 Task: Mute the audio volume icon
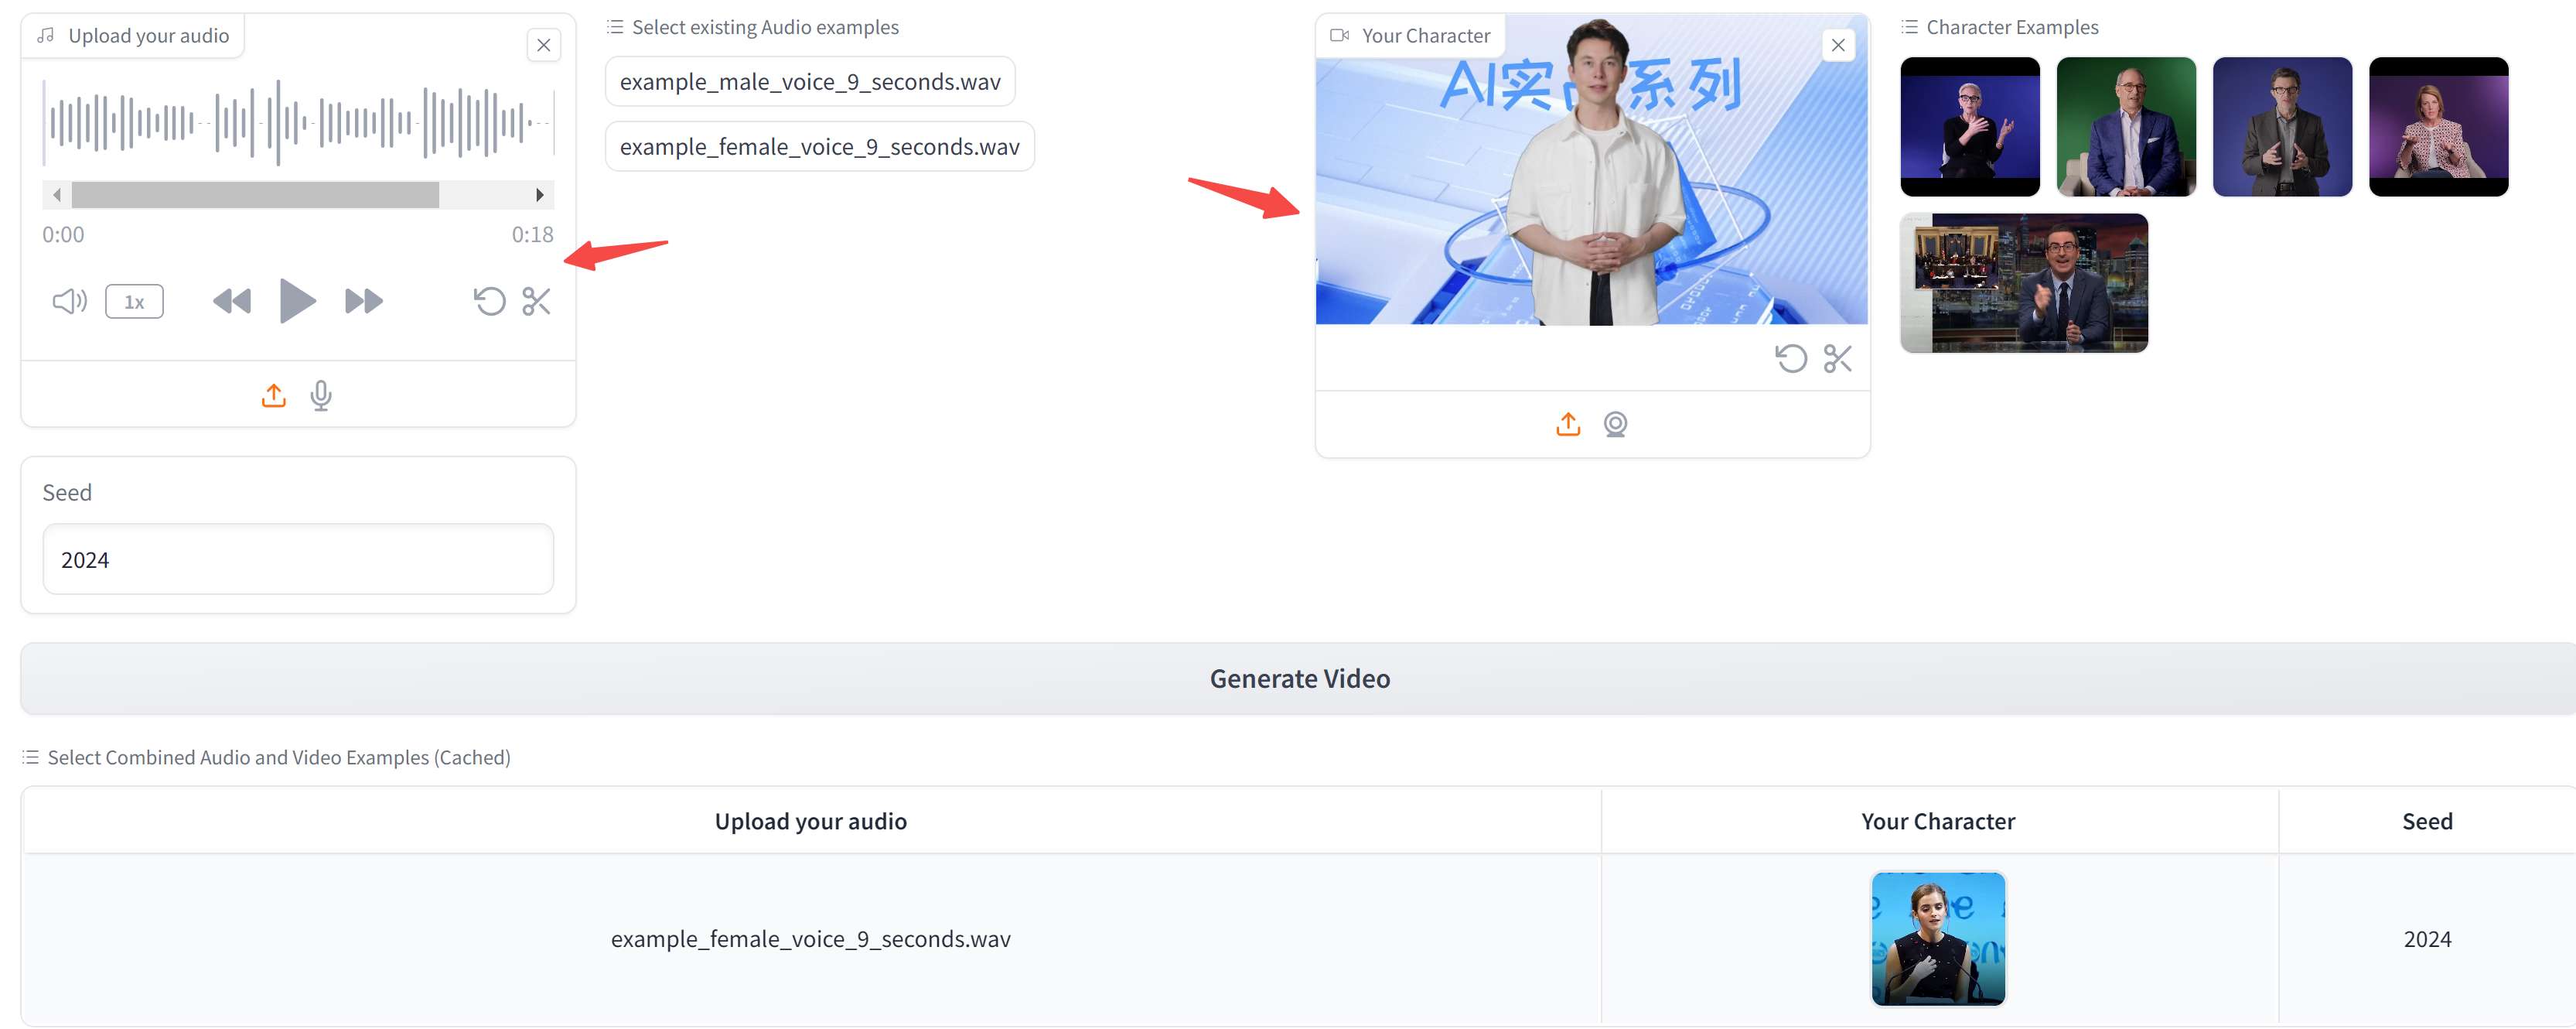(x=69, y=301)
